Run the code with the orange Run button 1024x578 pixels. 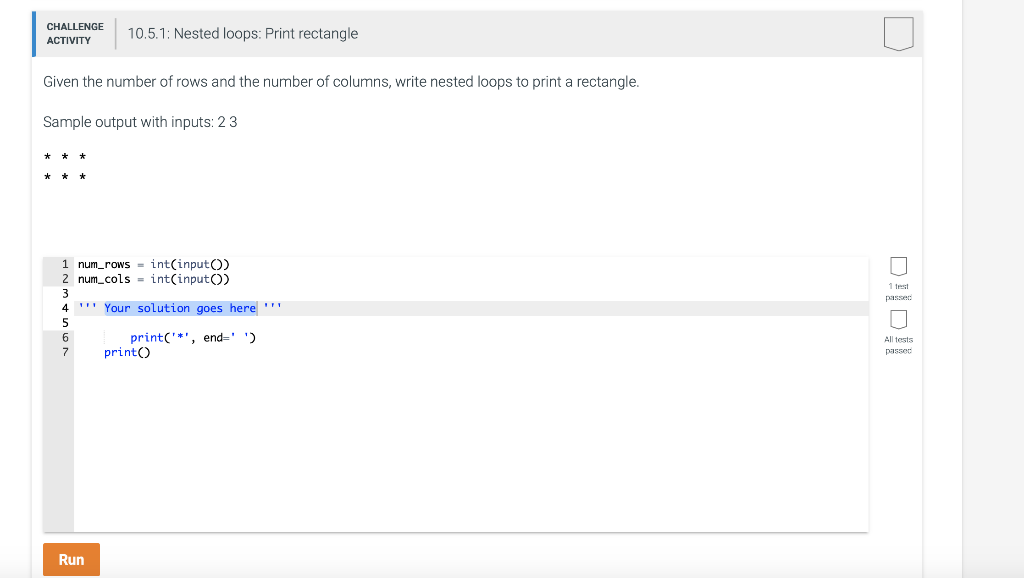pos(71,559)
